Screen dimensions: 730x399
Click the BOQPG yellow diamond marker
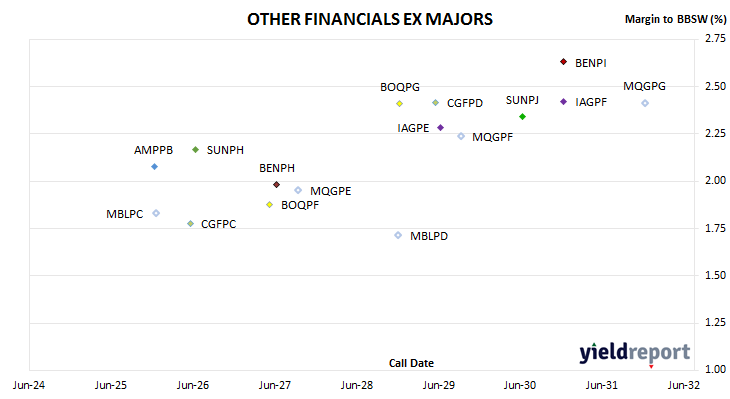pyautogui.click(x=399, y=103)
